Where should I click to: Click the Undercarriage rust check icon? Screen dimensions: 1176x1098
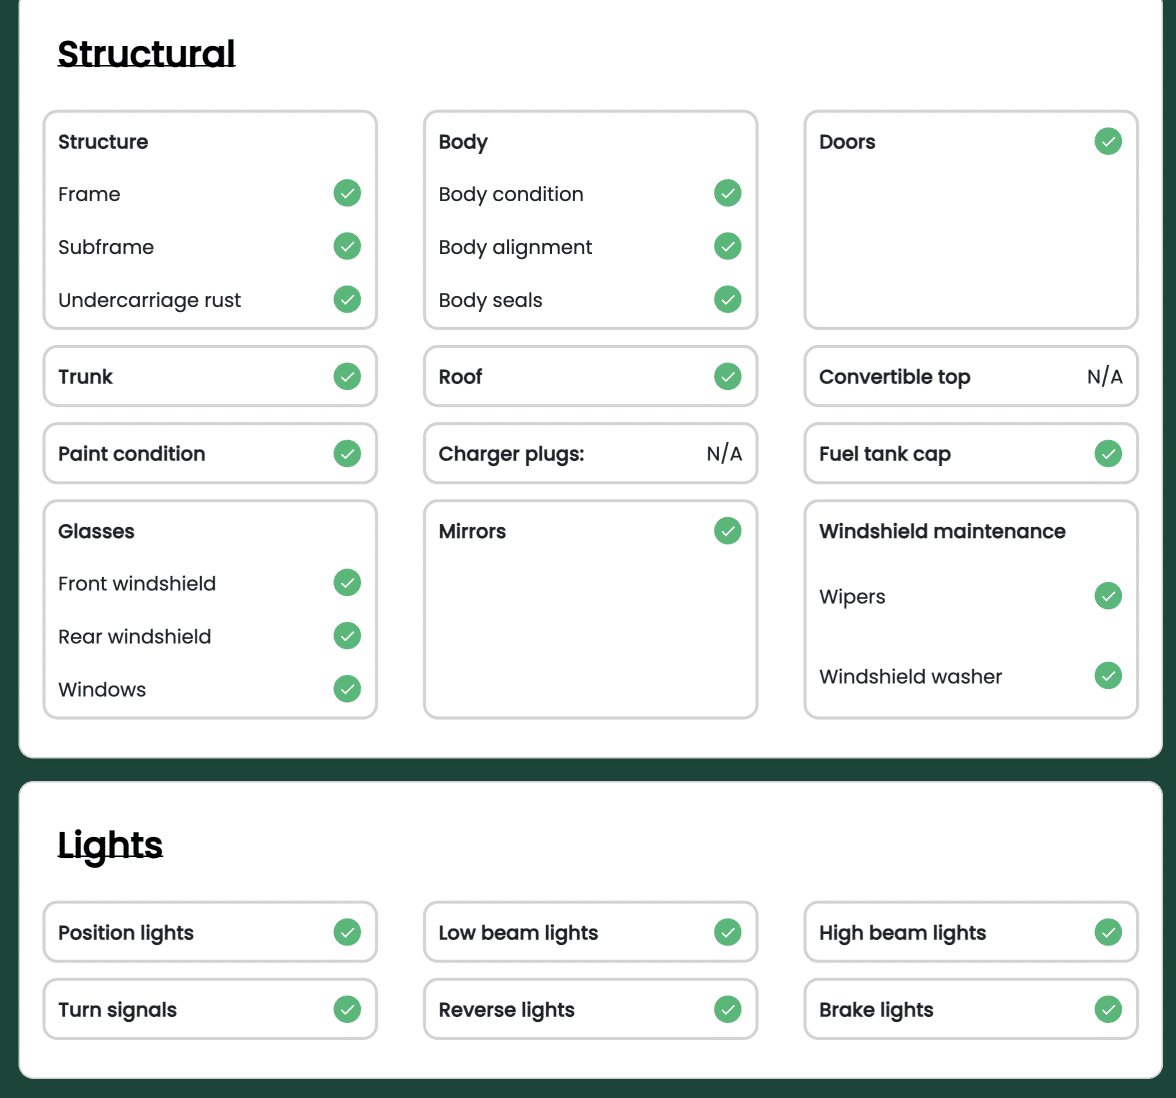[347, 299]
